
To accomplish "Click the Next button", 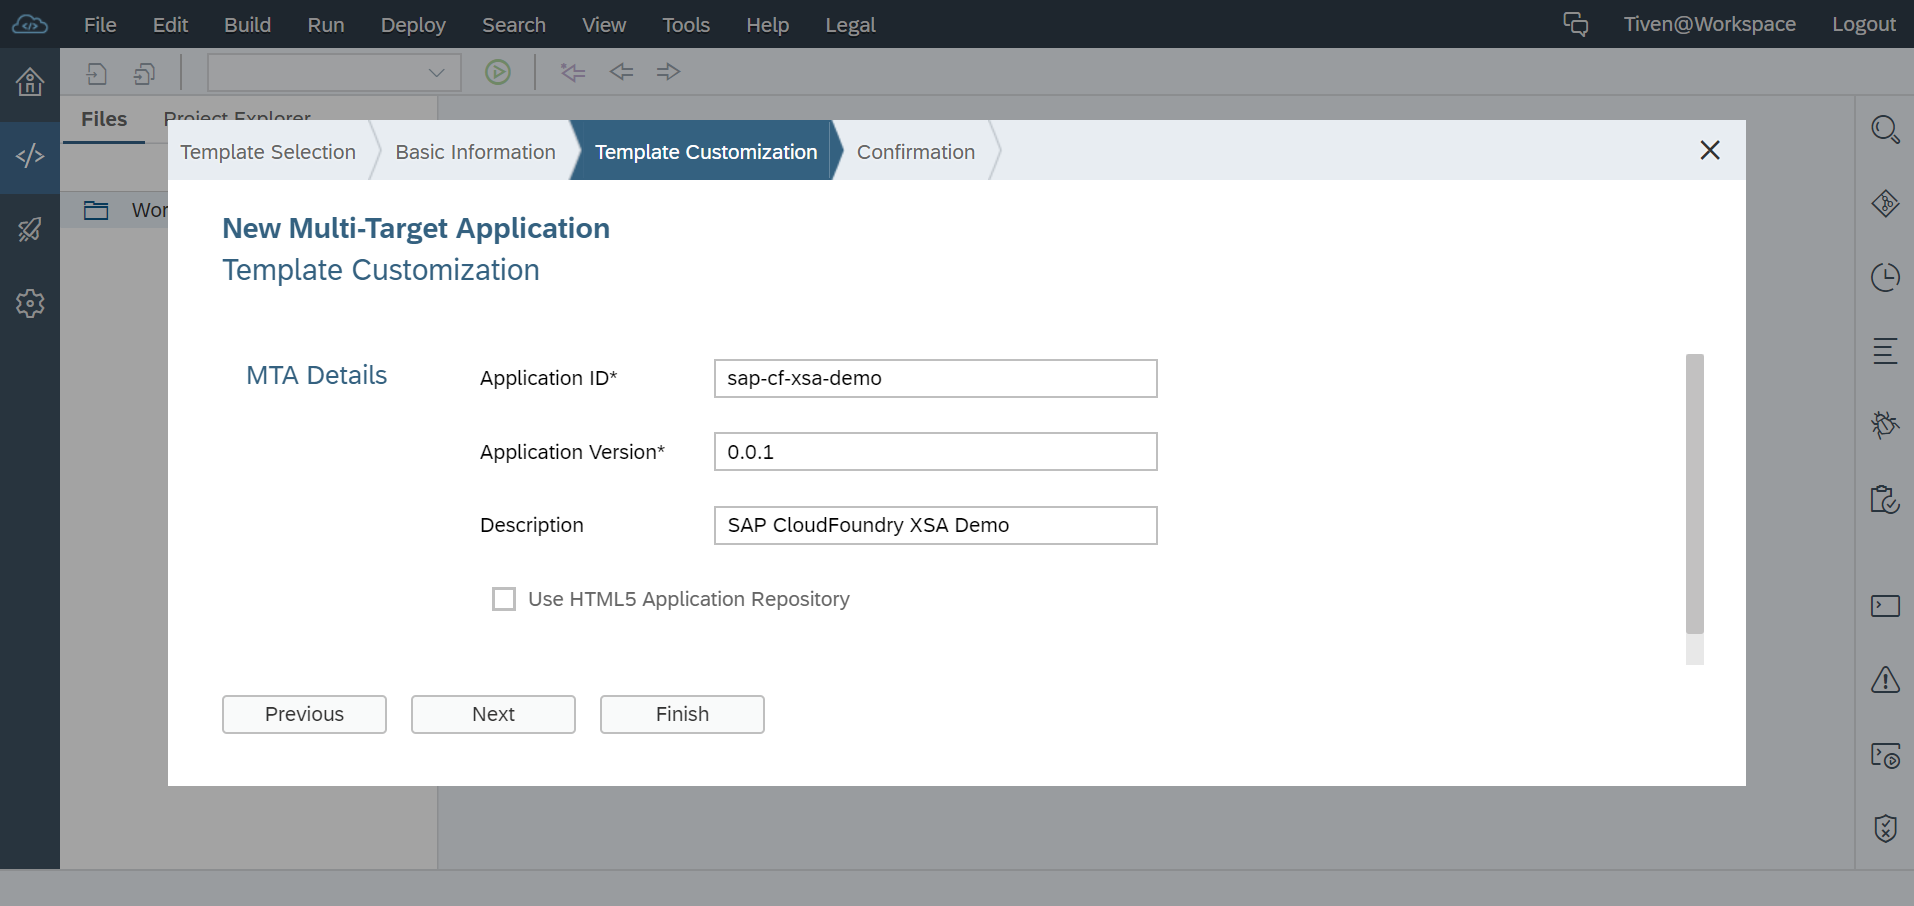I will coord(493,714).
